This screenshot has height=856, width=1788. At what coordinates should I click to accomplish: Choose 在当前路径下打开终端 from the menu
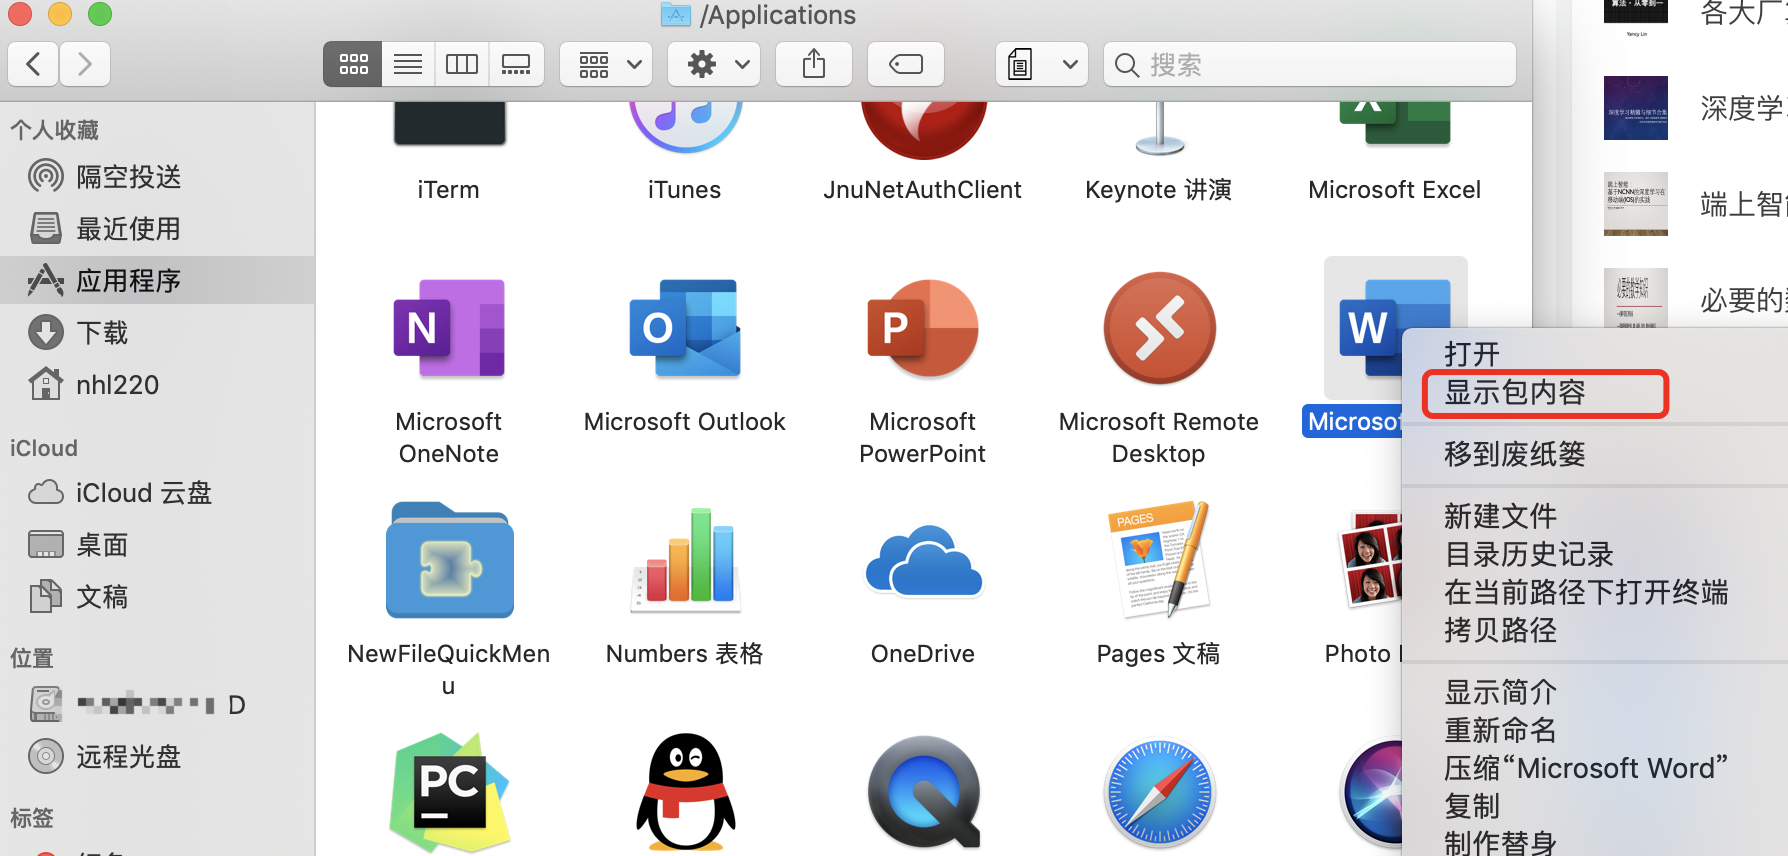pos(1595,592)
